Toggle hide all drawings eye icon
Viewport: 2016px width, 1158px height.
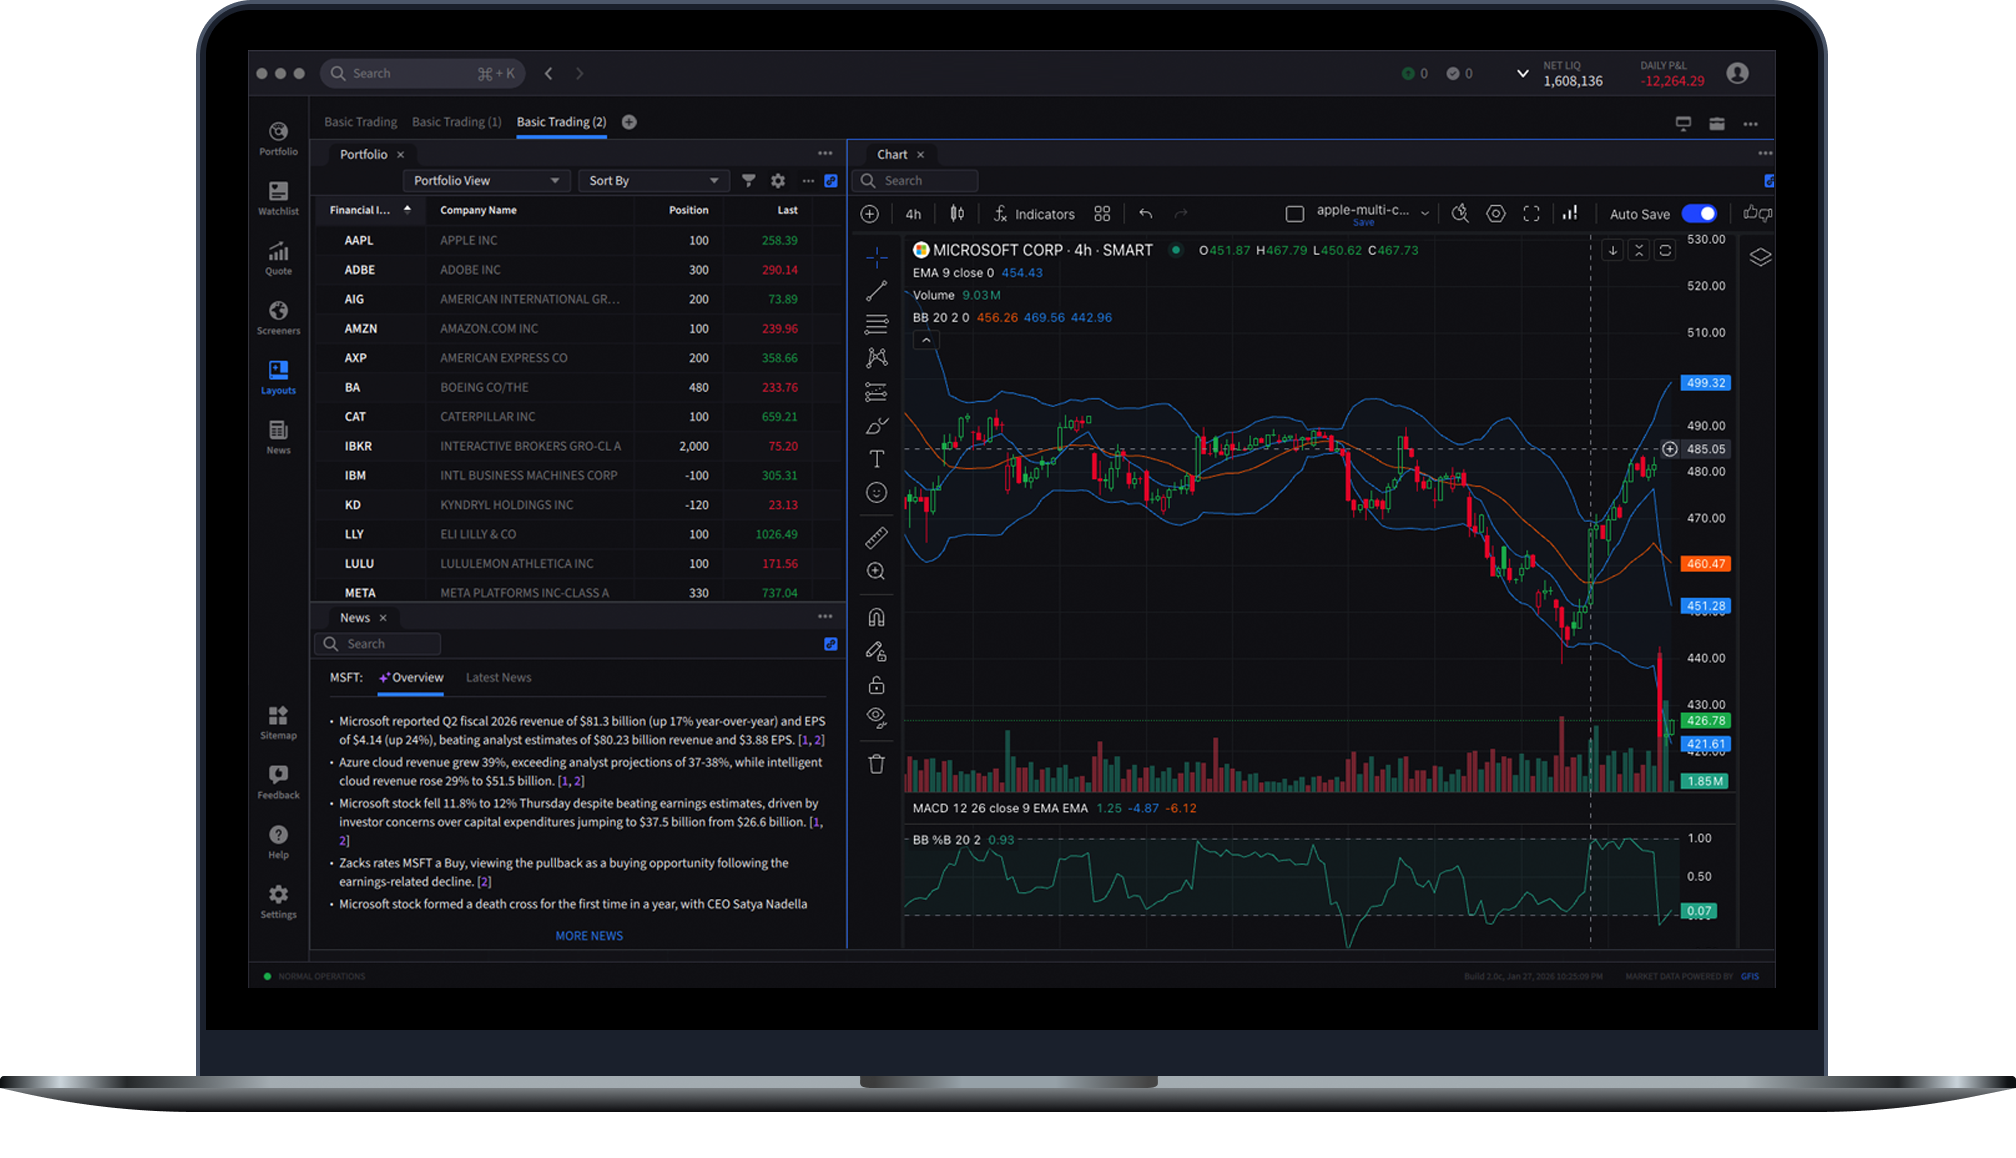(877, 717)
